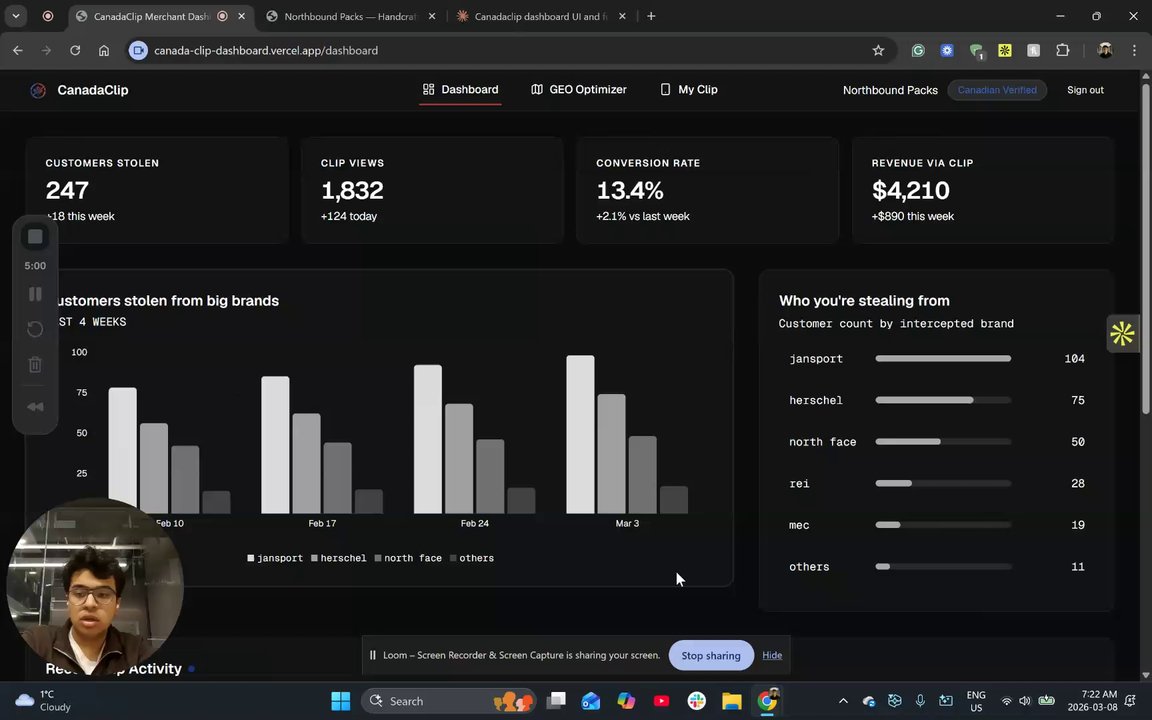Click the north face progress bar
This screenshot has height=720, width=1152.
point(943,442)
